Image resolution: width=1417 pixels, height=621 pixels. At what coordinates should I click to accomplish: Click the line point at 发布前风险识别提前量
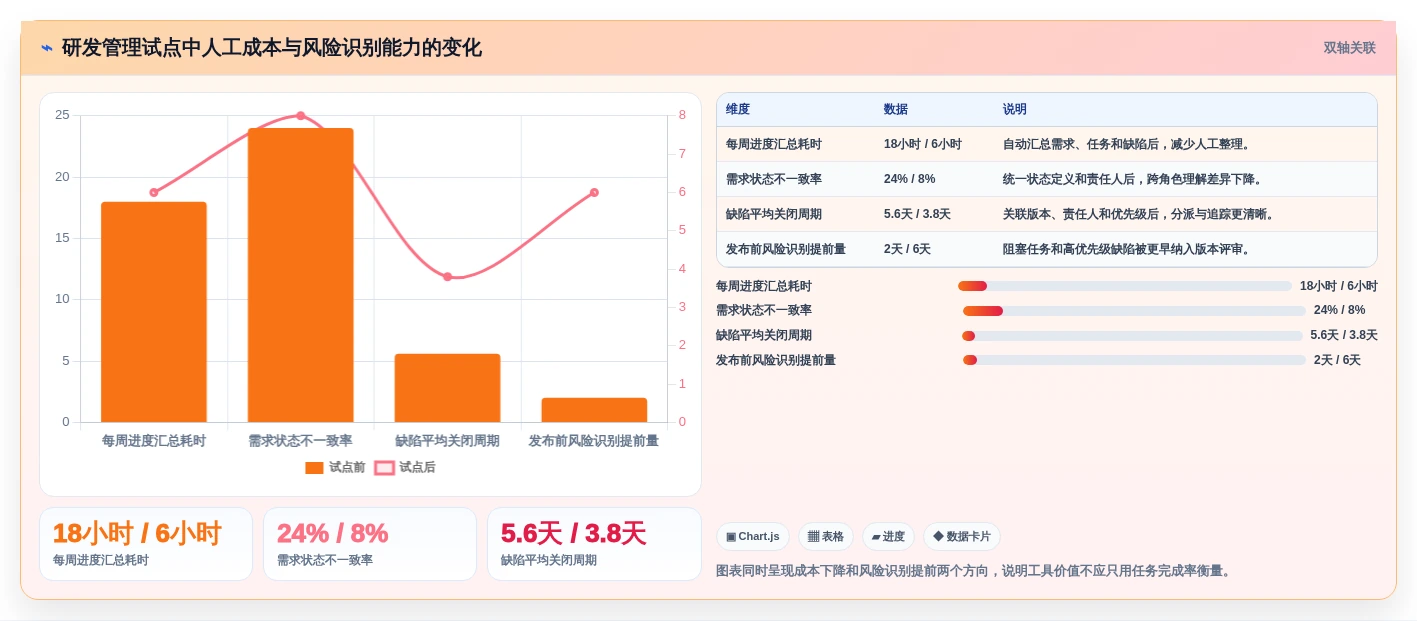pyautogui.click(x=594, y=192)
